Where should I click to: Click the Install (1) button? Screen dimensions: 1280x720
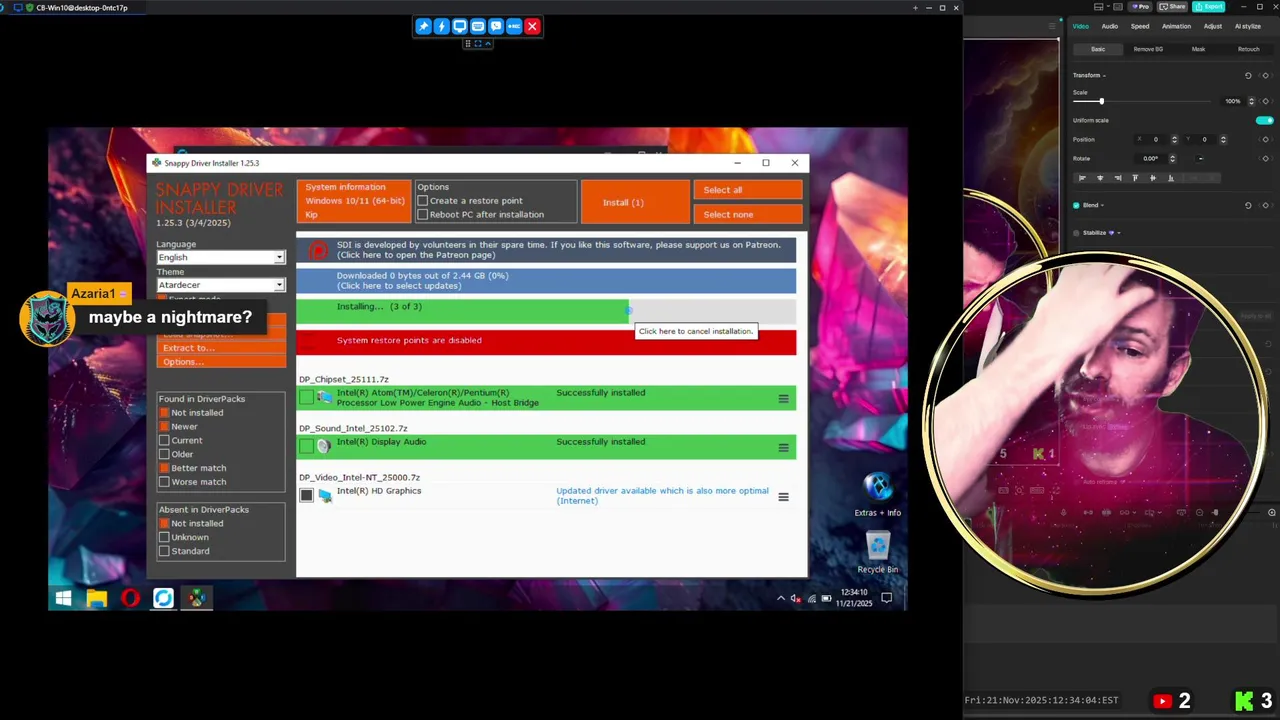click(636, 202)
